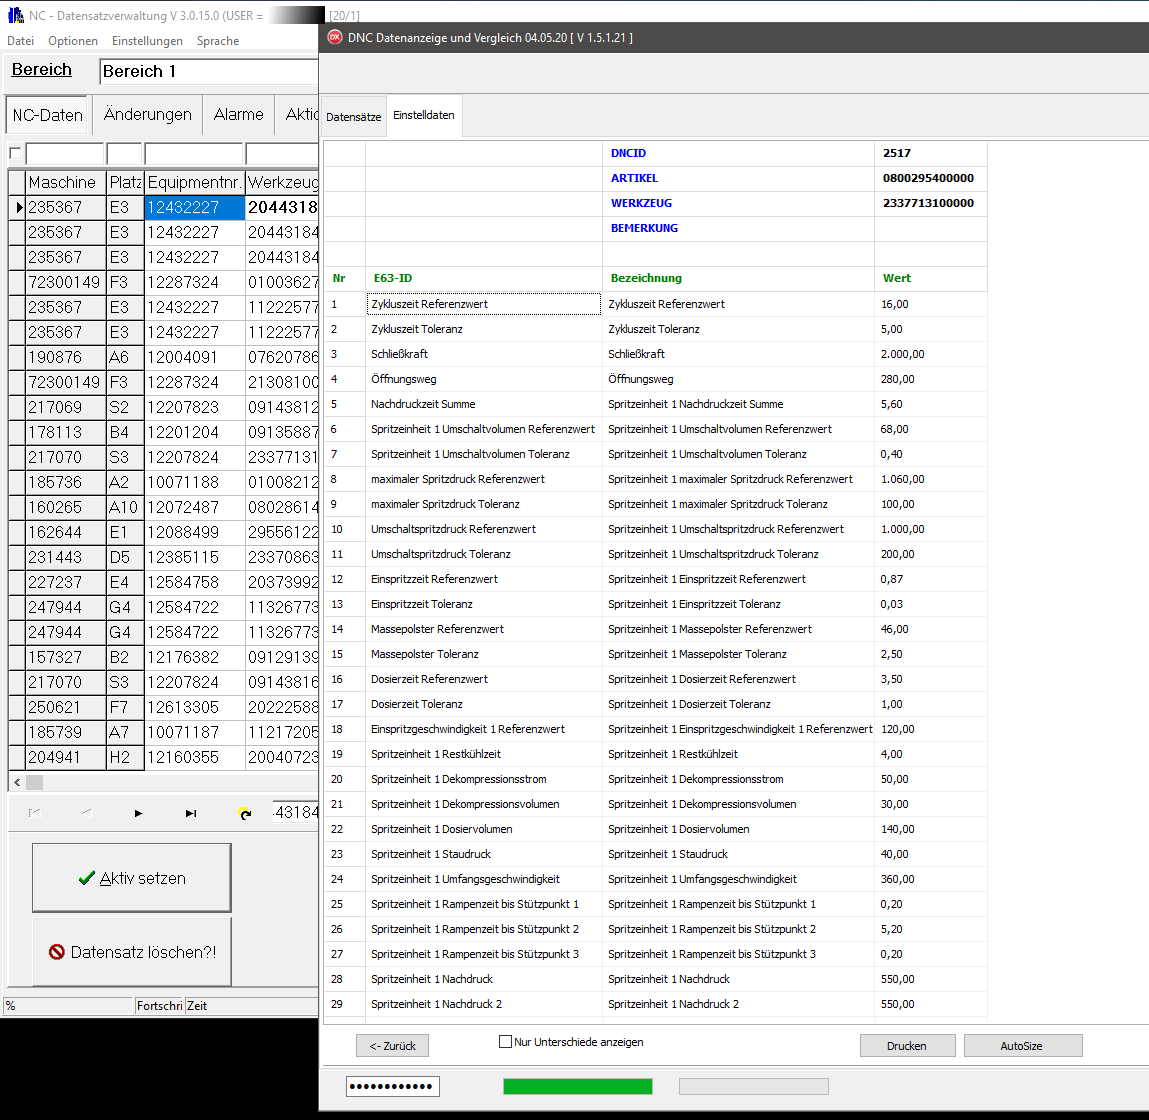Go to first record navigator arrow
The height and width of the screenshot is (1120, 1149).
pos(34,813)
